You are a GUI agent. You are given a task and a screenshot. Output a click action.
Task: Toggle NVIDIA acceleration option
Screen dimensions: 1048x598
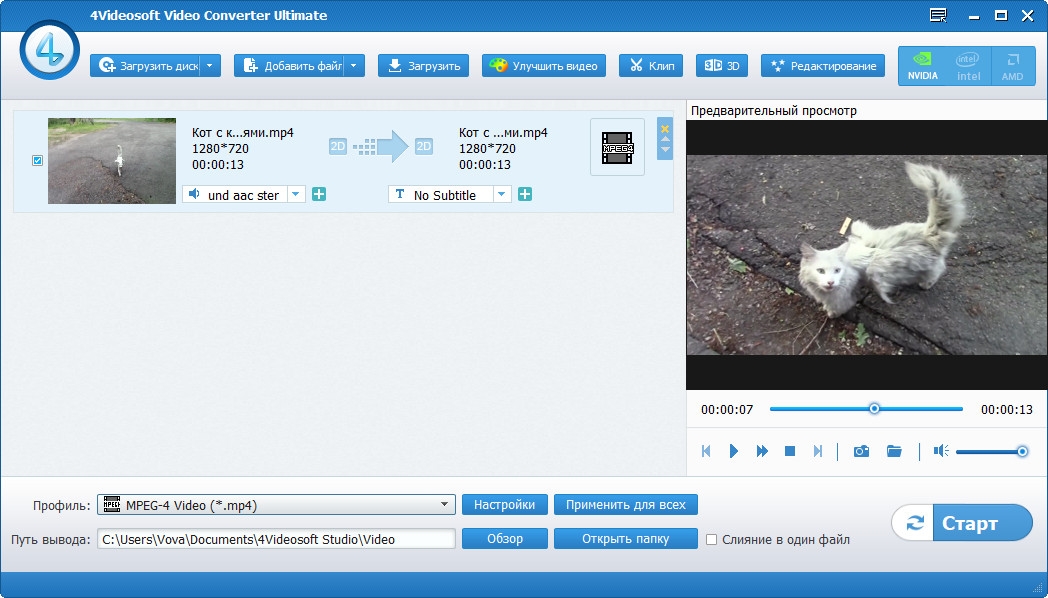922,66
